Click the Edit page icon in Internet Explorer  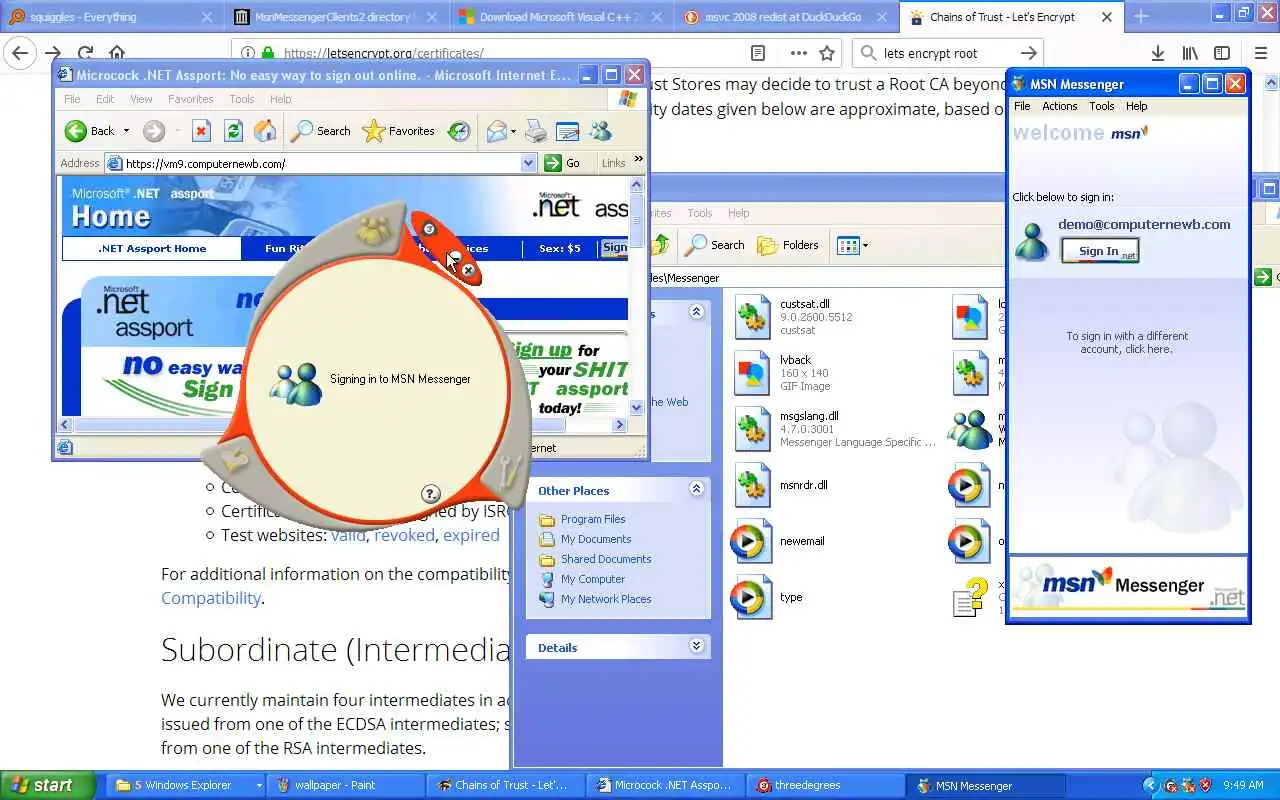tap(568, 131)
